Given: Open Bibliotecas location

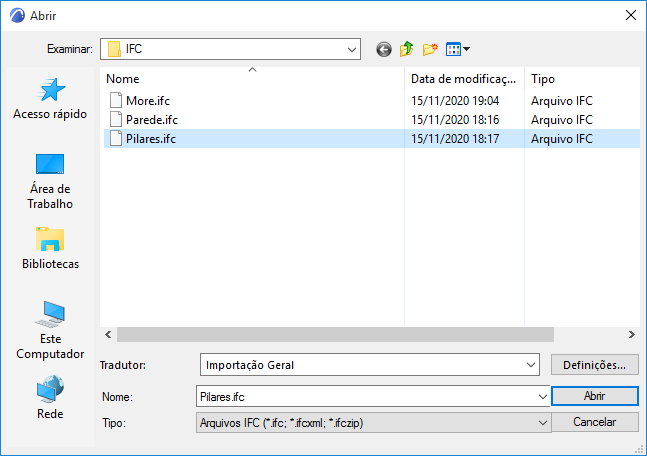Looking at the screenshot, I should (50, 248).
